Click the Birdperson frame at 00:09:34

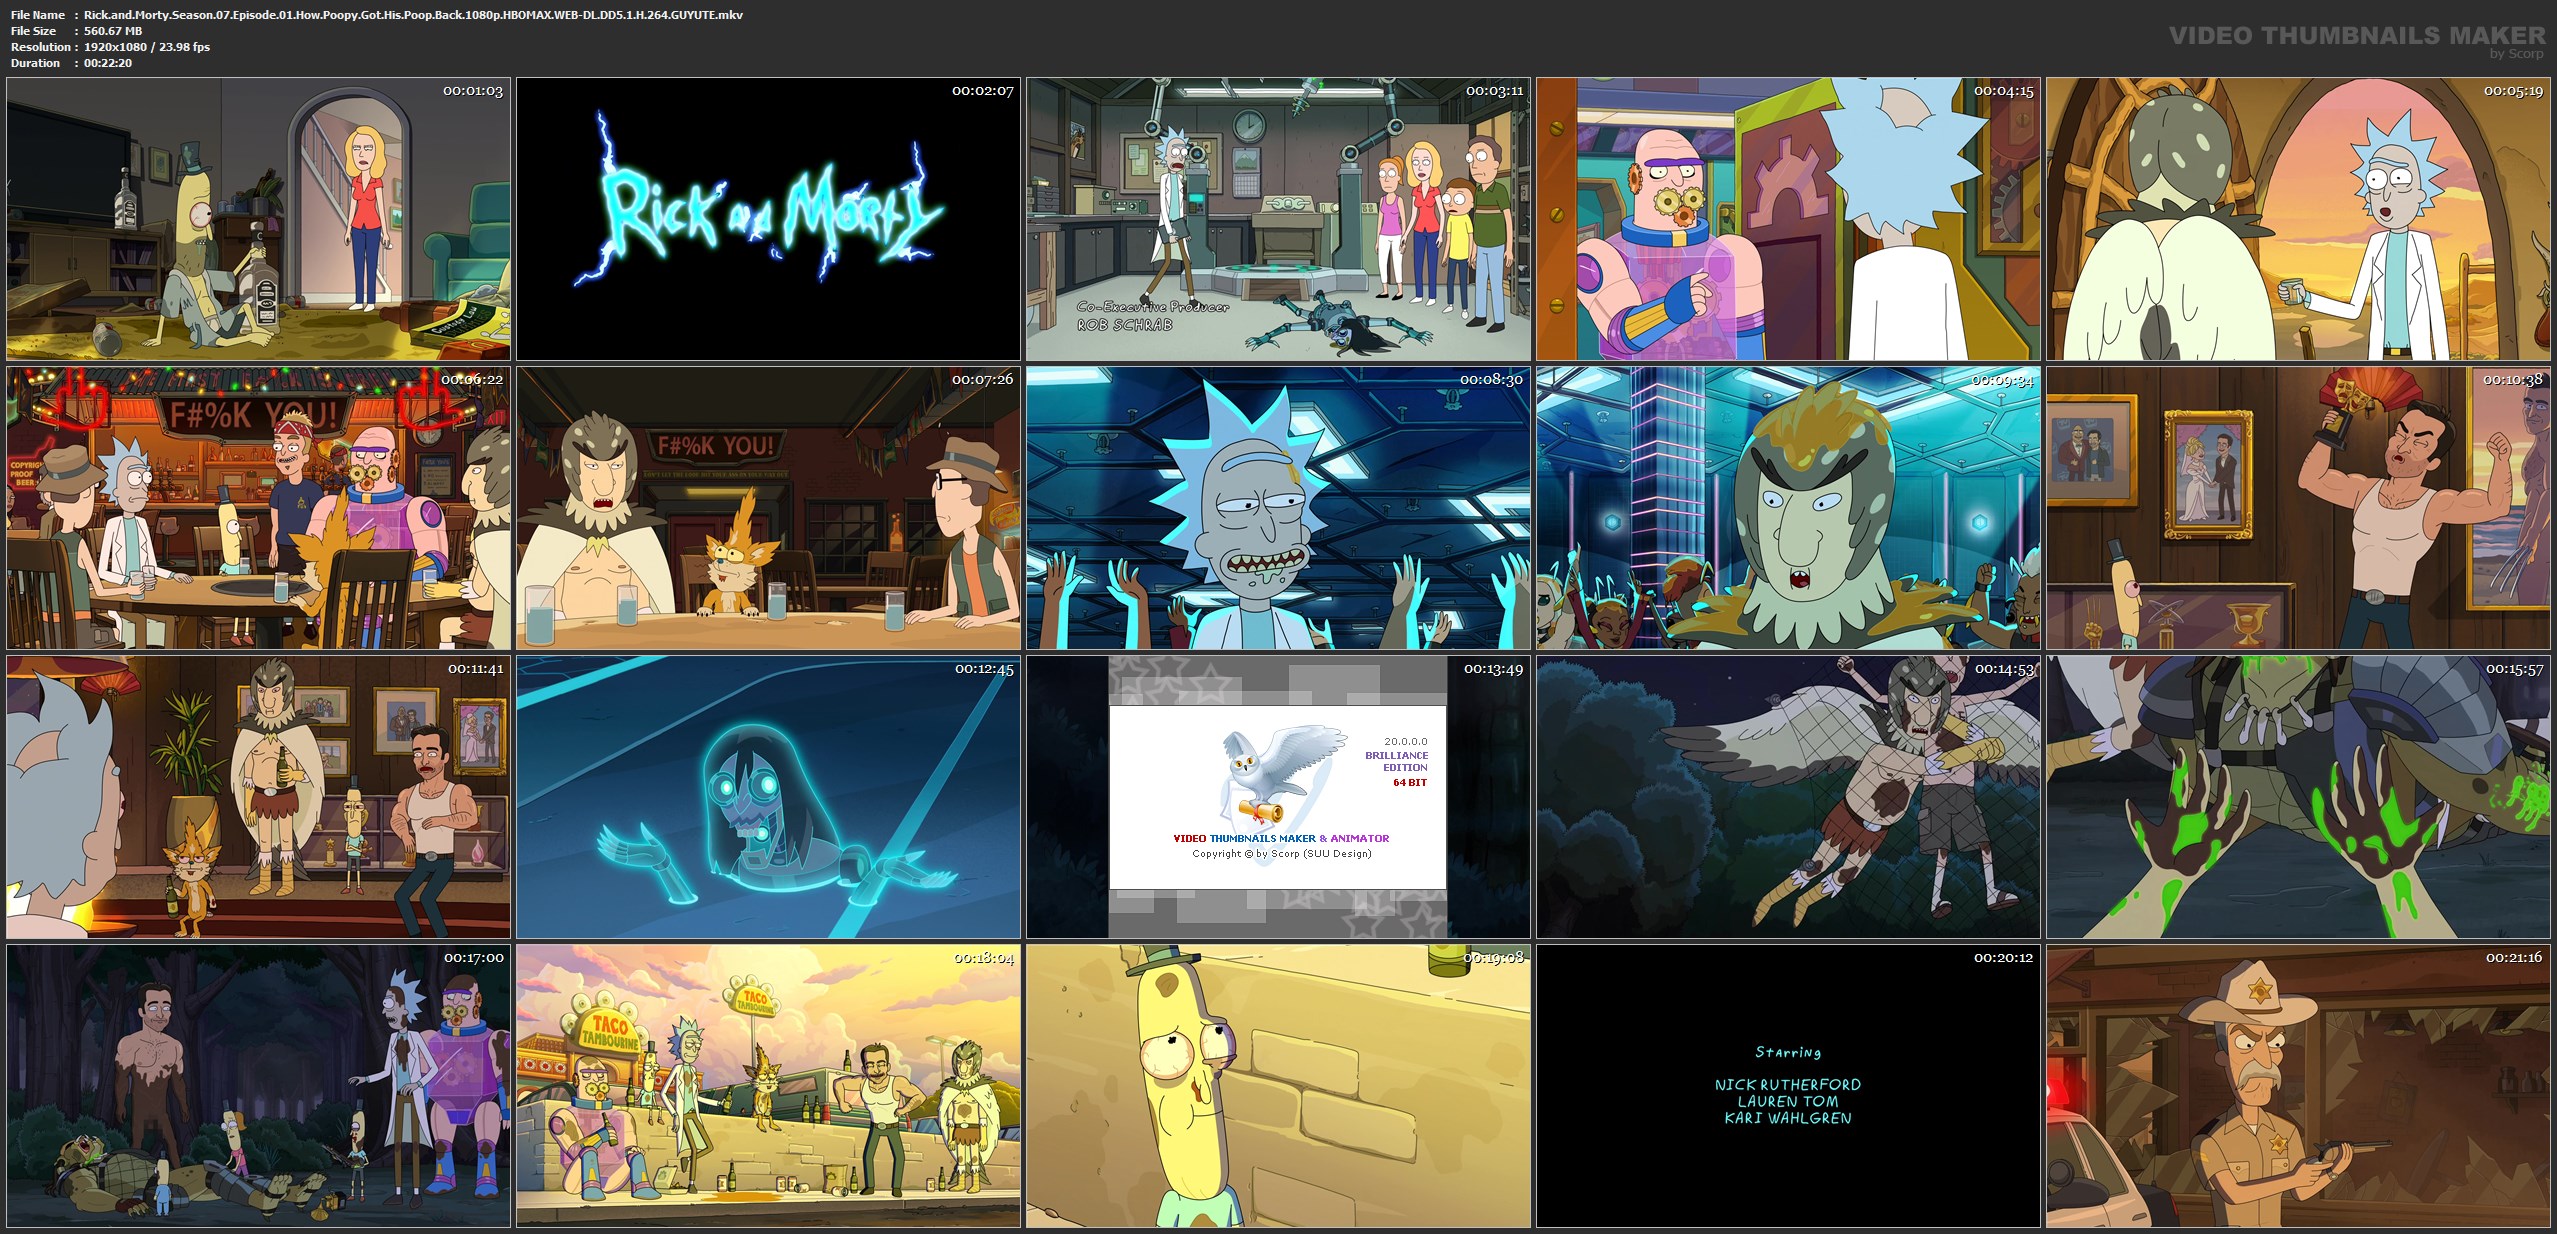[x=1788, y=508]
